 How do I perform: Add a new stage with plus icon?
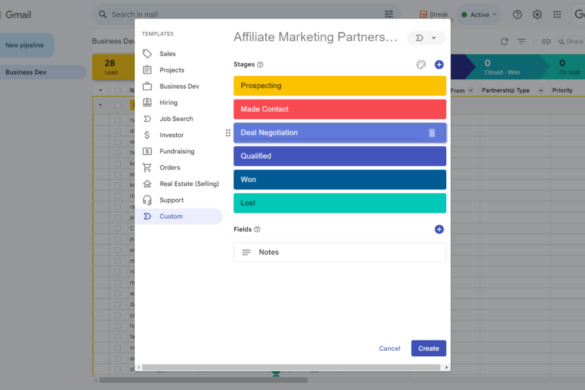click(x=439, y=65)
